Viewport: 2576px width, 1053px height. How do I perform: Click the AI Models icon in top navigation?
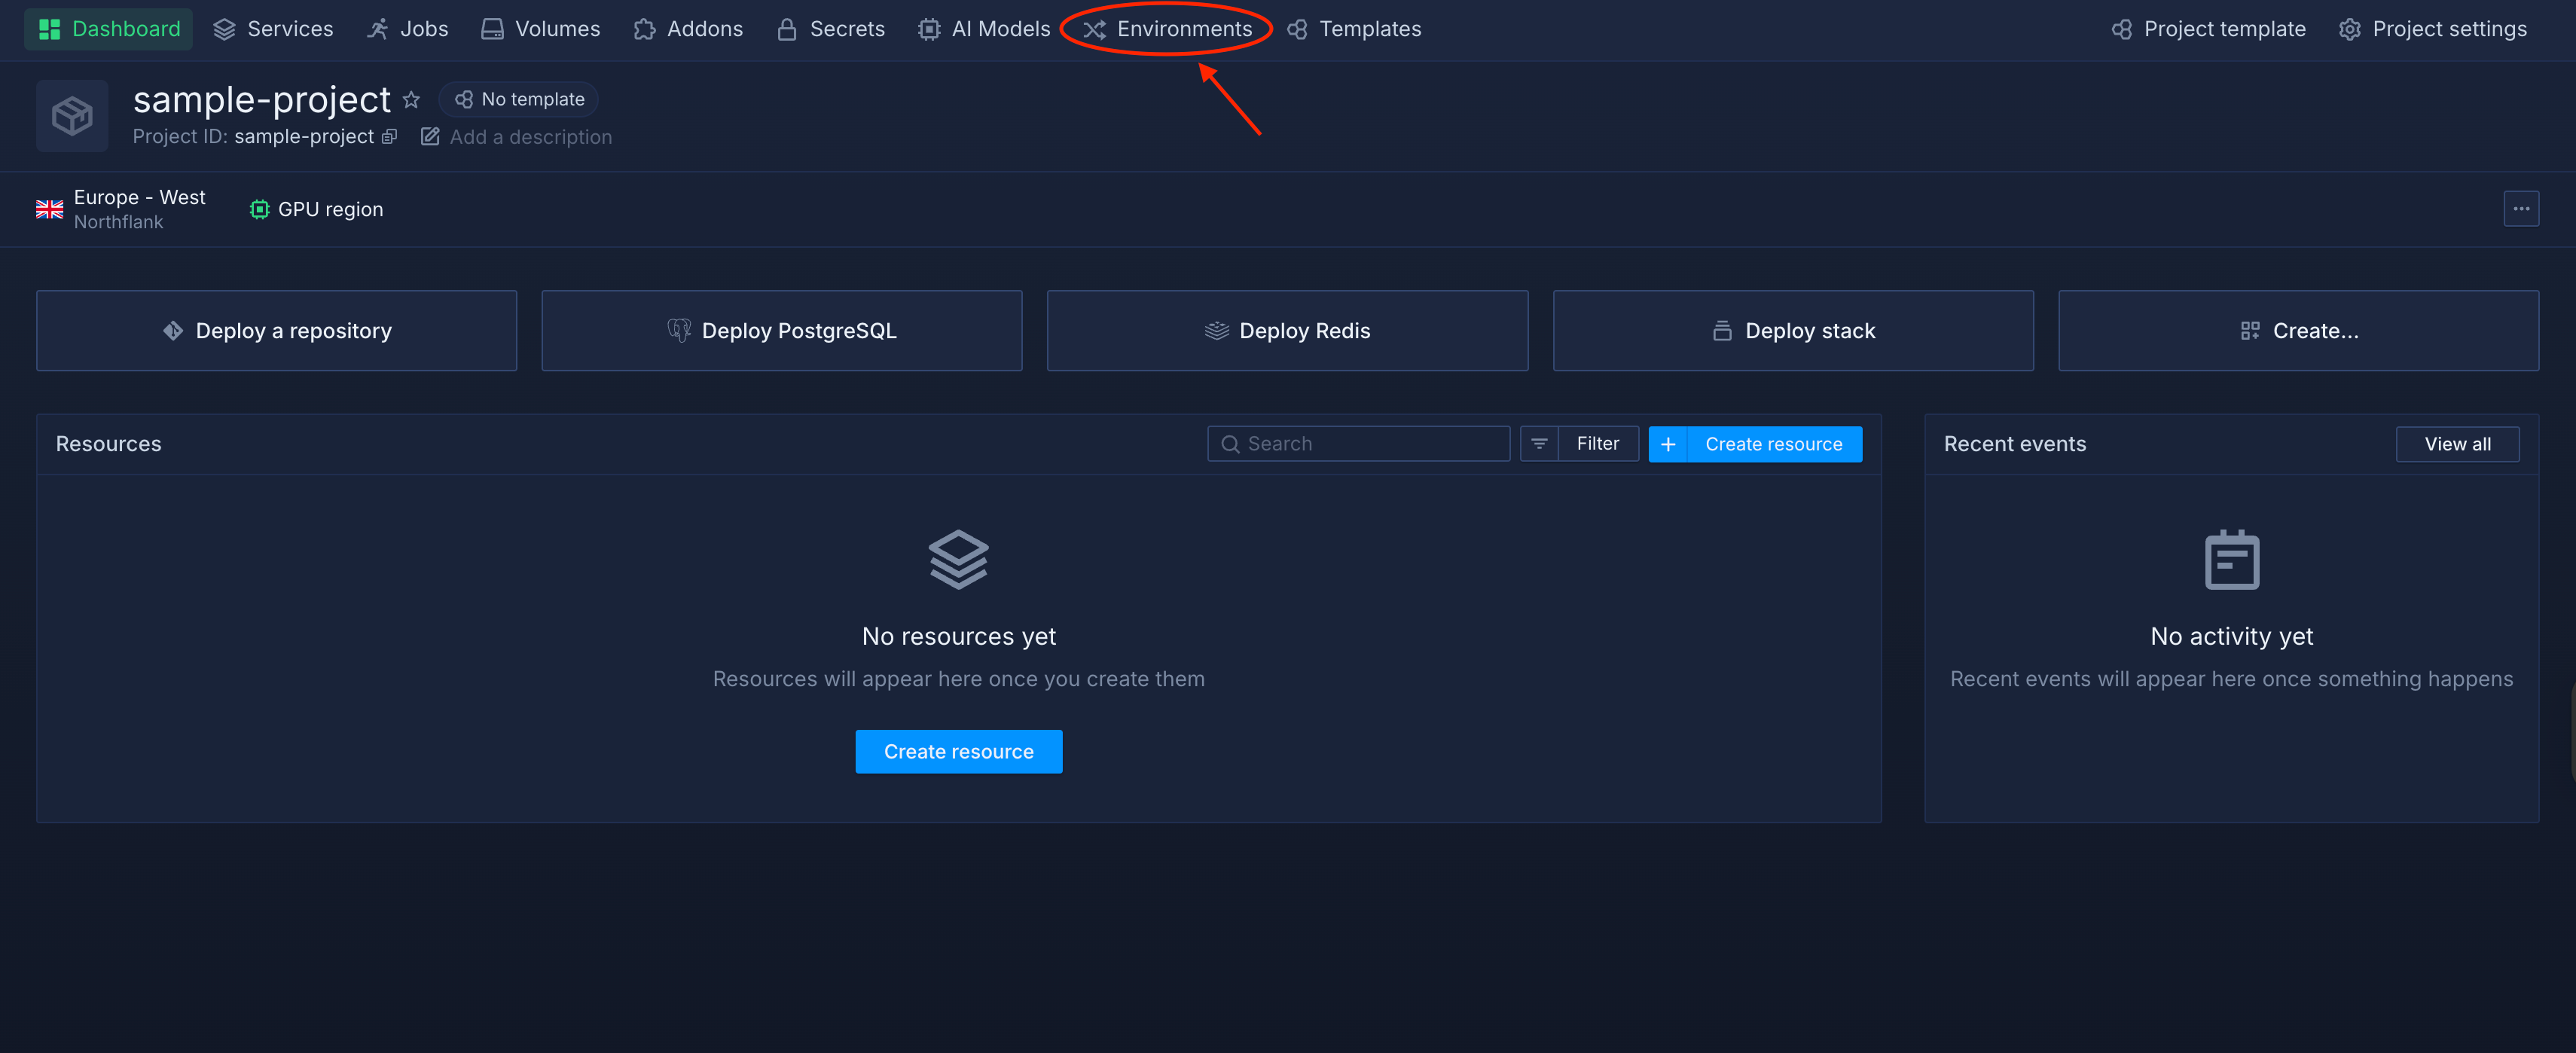[929, 29]
